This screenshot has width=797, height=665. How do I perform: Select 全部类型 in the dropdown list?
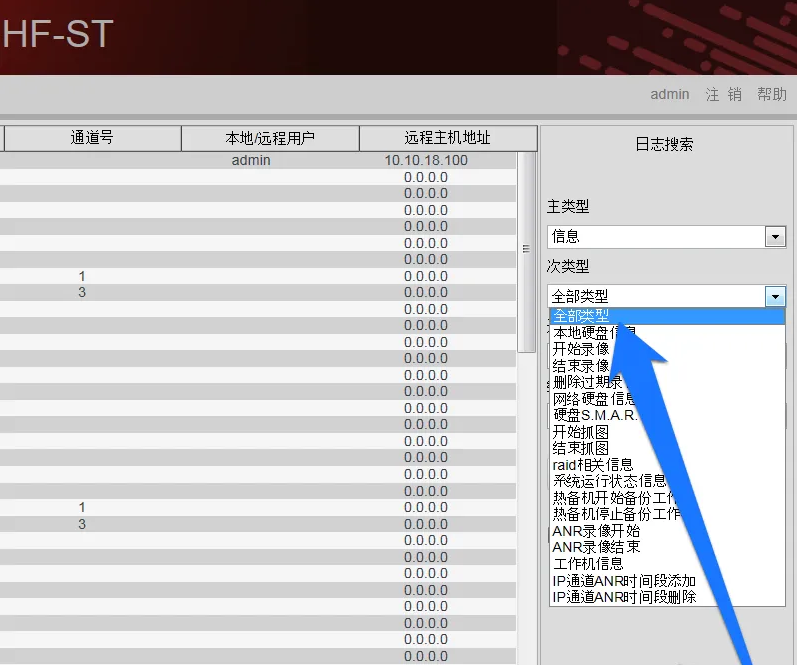(x=667, y=316)
